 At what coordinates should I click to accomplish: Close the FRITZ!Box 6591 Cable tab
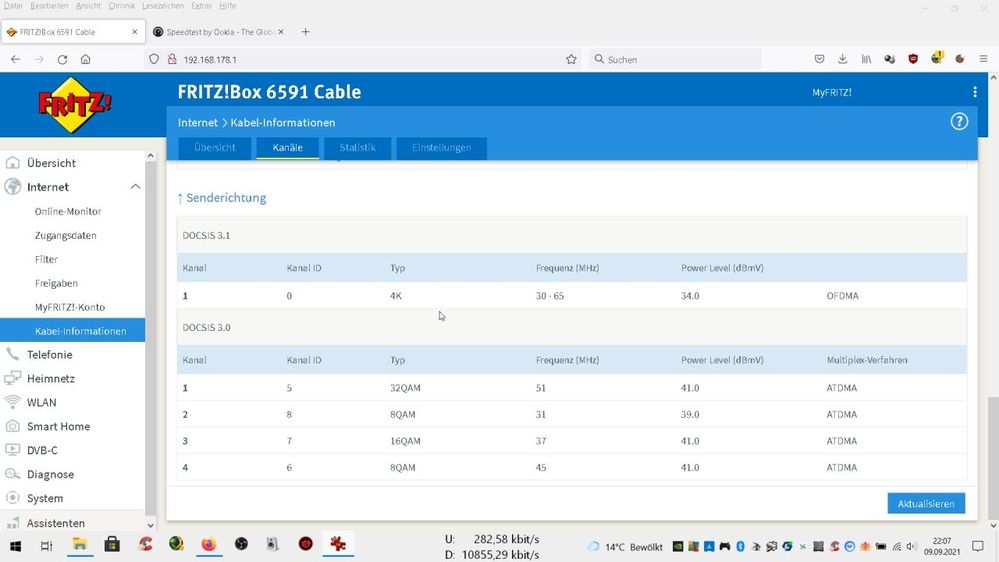pos(134,32)
